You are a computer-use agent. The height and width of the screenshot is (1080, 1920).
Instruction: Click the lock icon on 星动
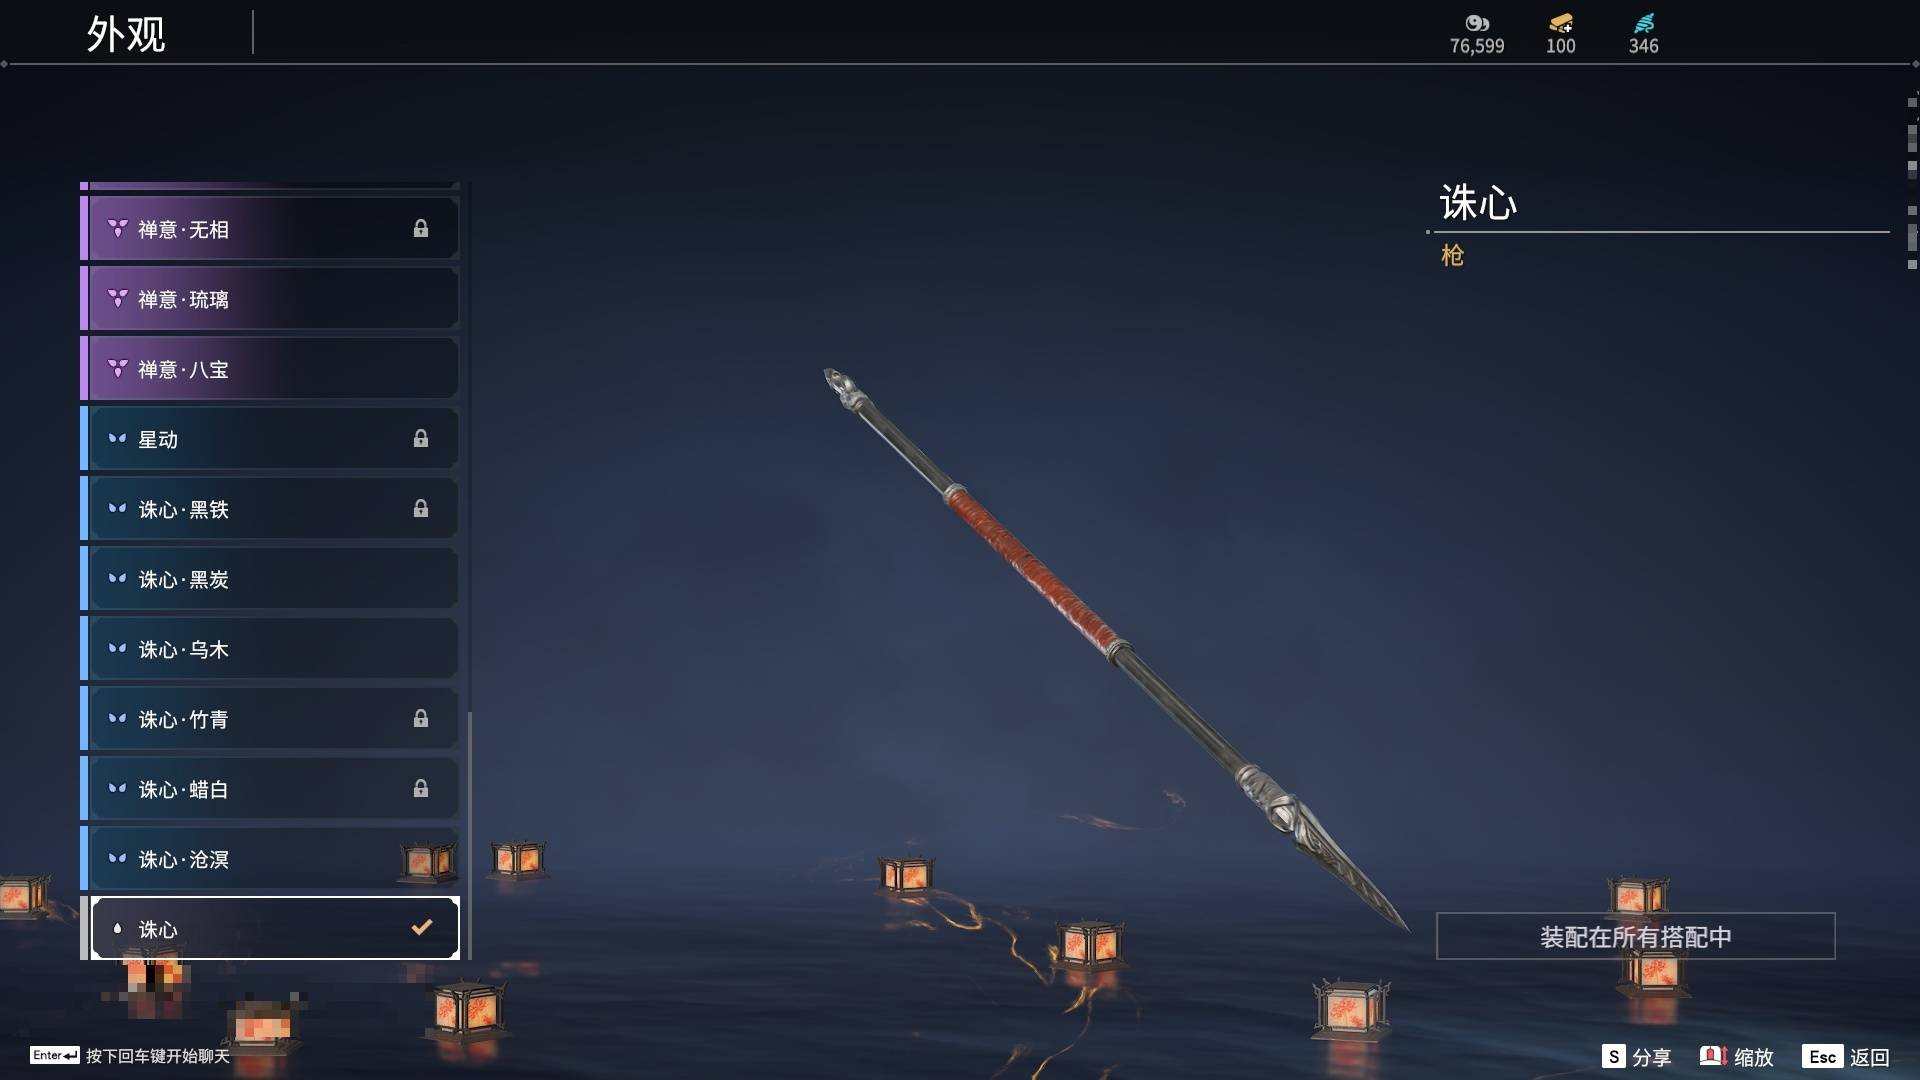point(421,439)
